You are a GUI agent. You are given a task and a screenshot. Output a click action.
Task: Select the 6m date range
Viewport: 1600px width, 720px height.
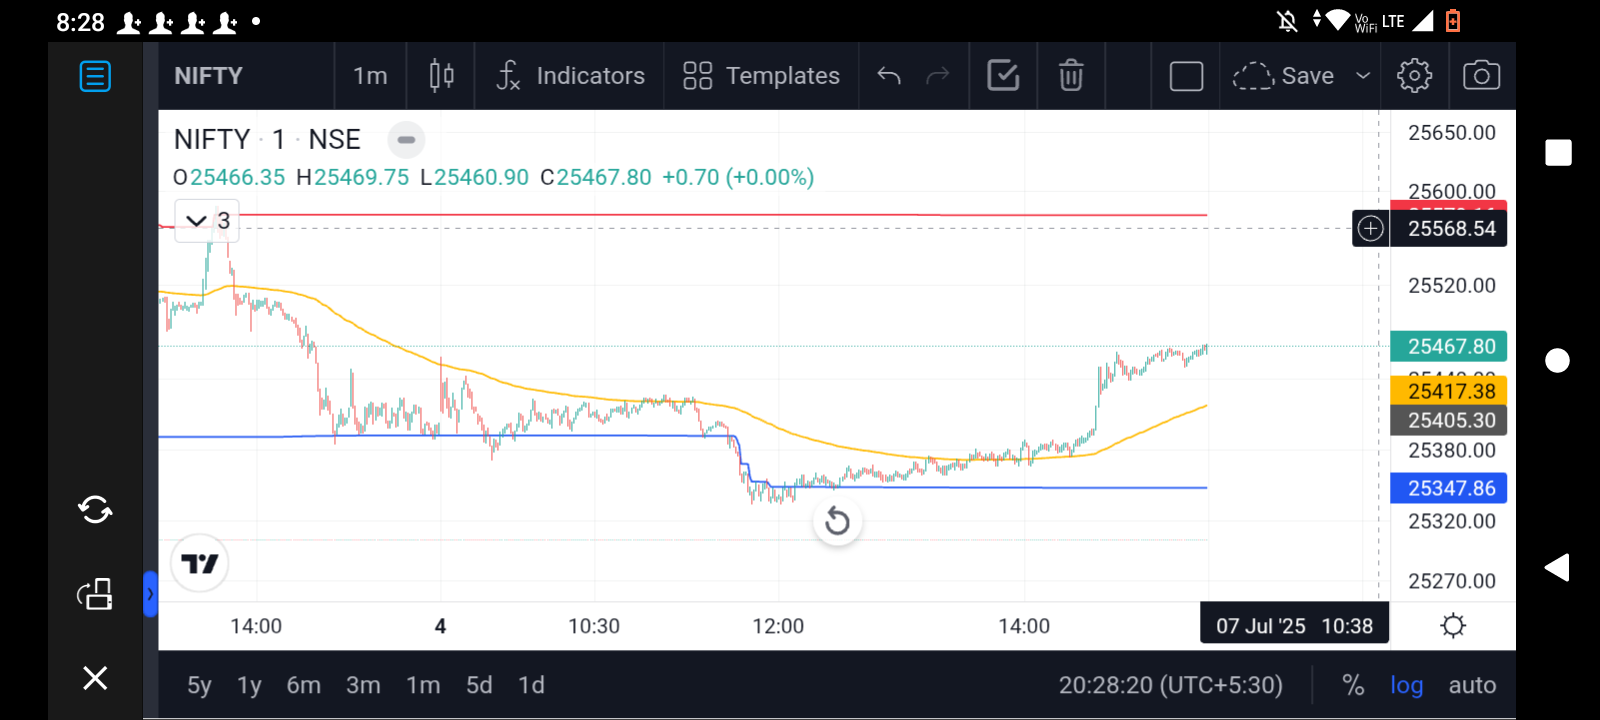(x=304, y=685)
